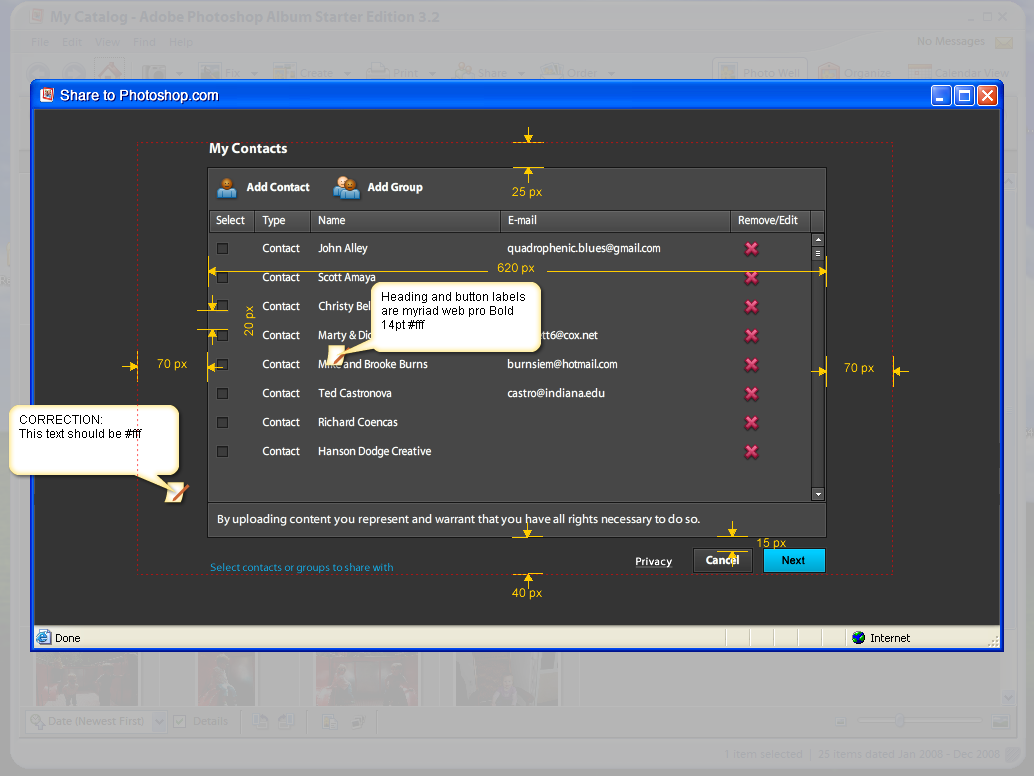Screen dimensions: 1034x777
Task: Click the Next button
Action: click(793, 561)
